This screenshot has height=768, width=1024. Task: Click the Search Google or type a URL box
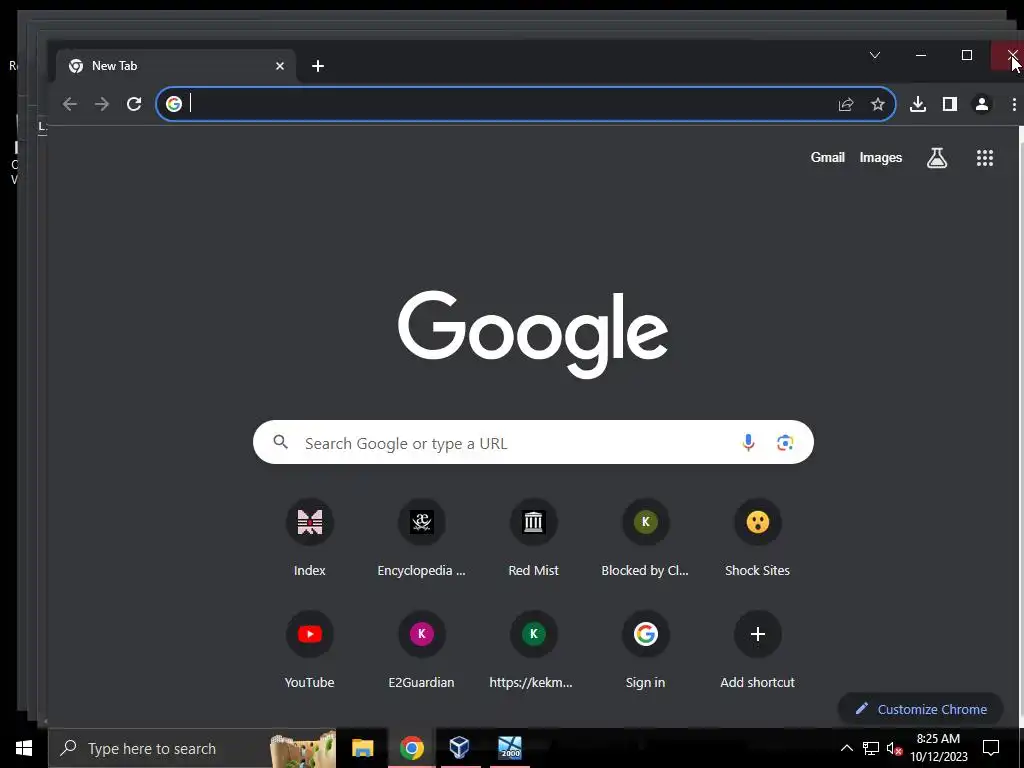[x=533, y=442]
